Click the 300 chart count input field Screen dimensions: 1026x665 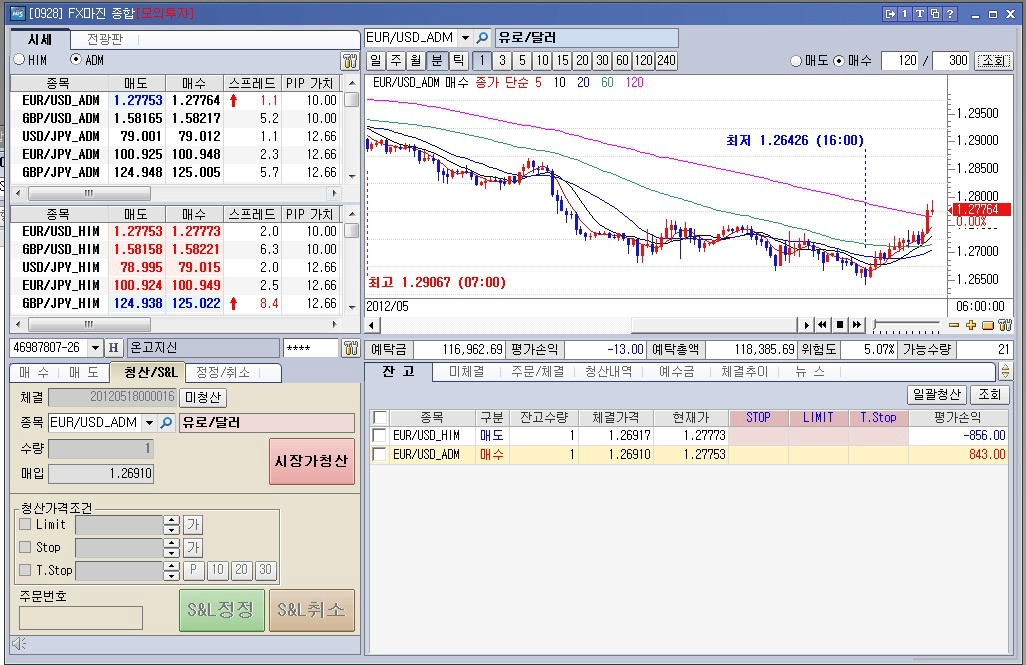951,61
